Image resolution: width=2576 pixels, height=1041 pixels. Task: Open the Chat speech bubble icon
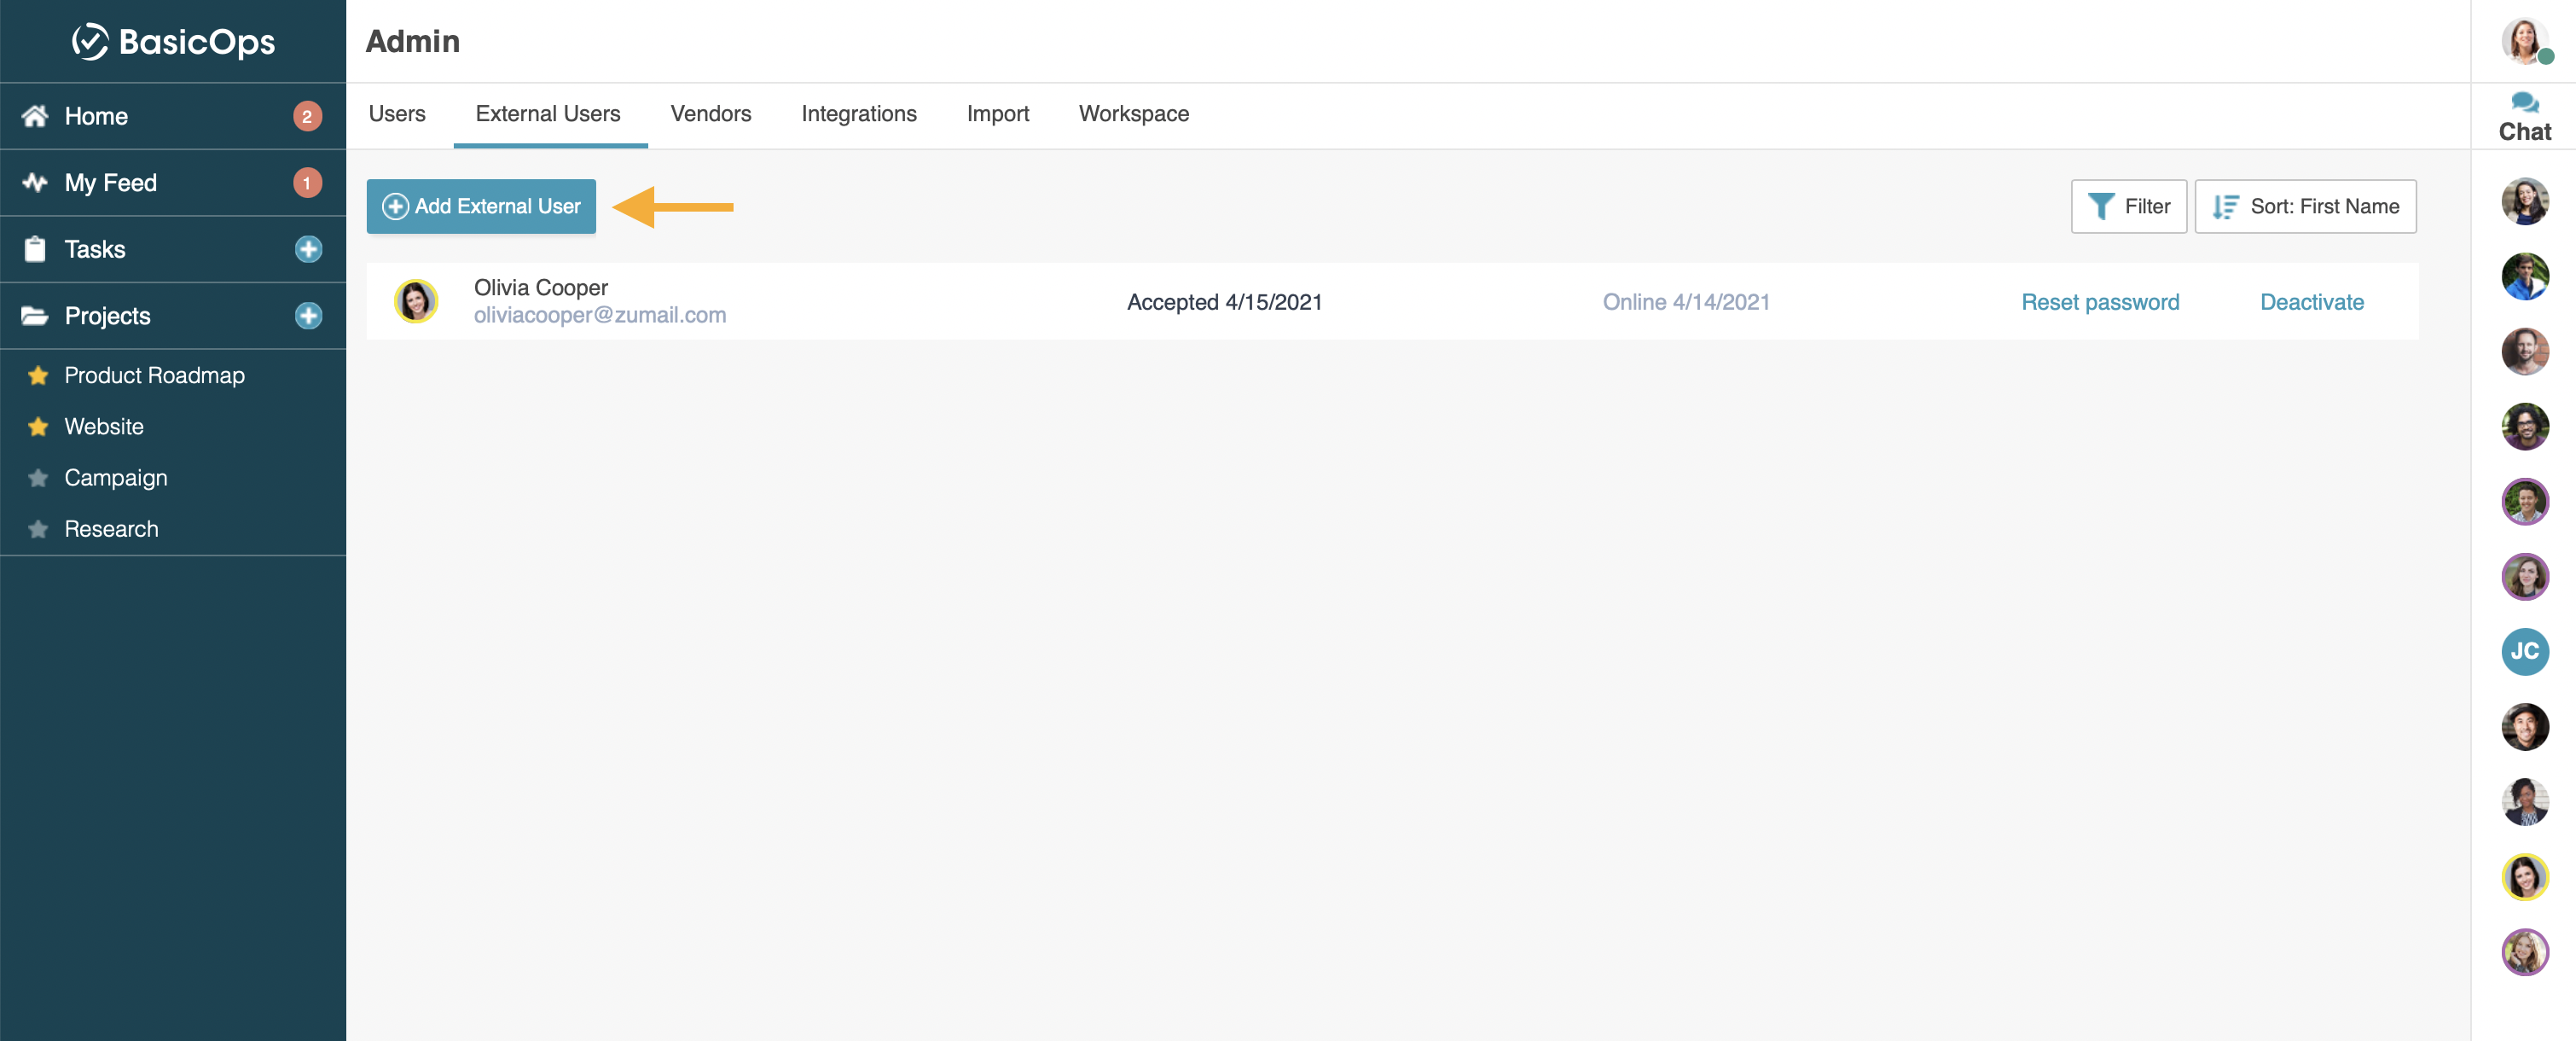click(2523, 102)
